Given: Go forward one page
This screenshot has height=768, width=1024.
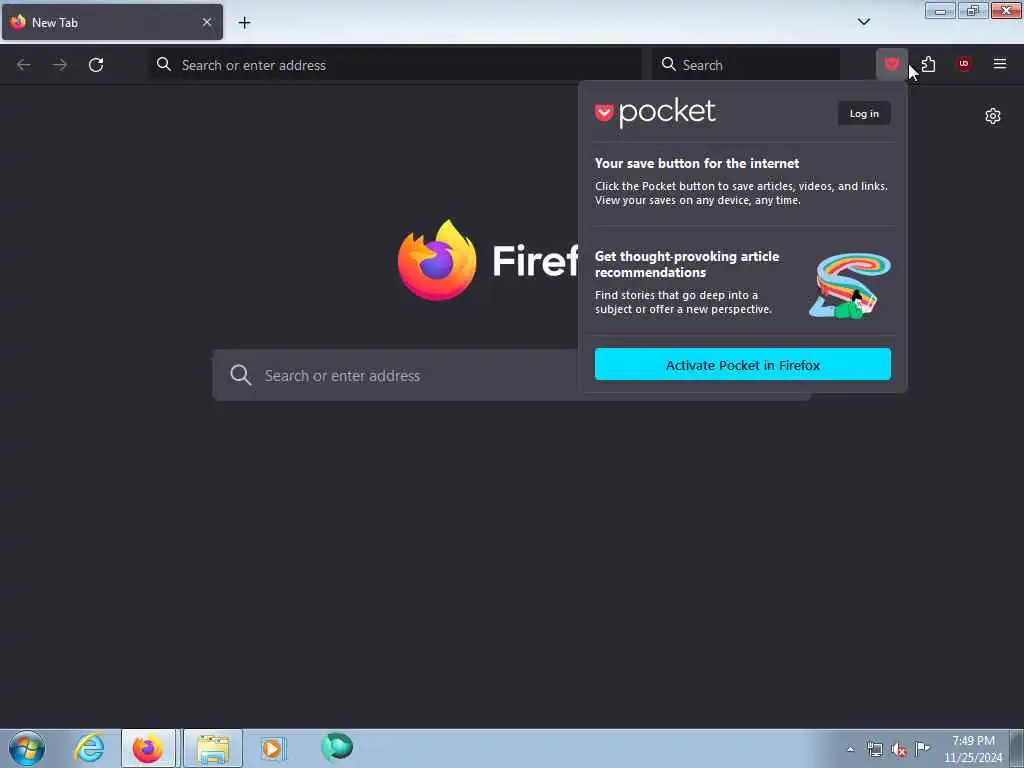Looking at the screenshot, I should point(60,65).
